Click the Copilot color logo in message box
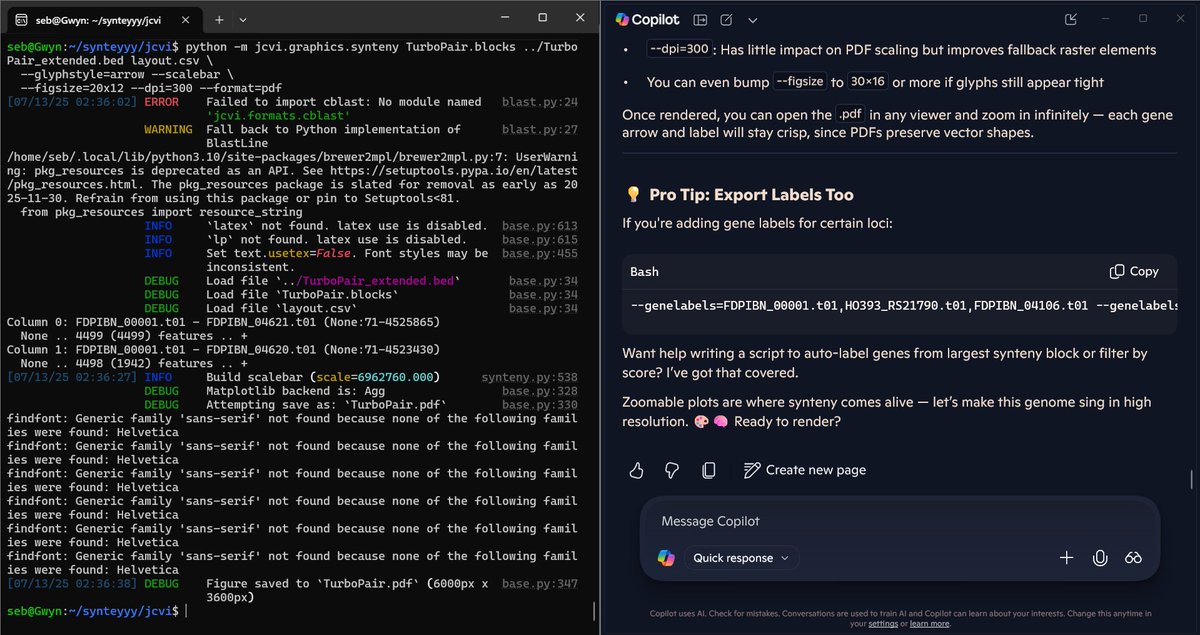The image size is (1200, 635). coord(666,558)
